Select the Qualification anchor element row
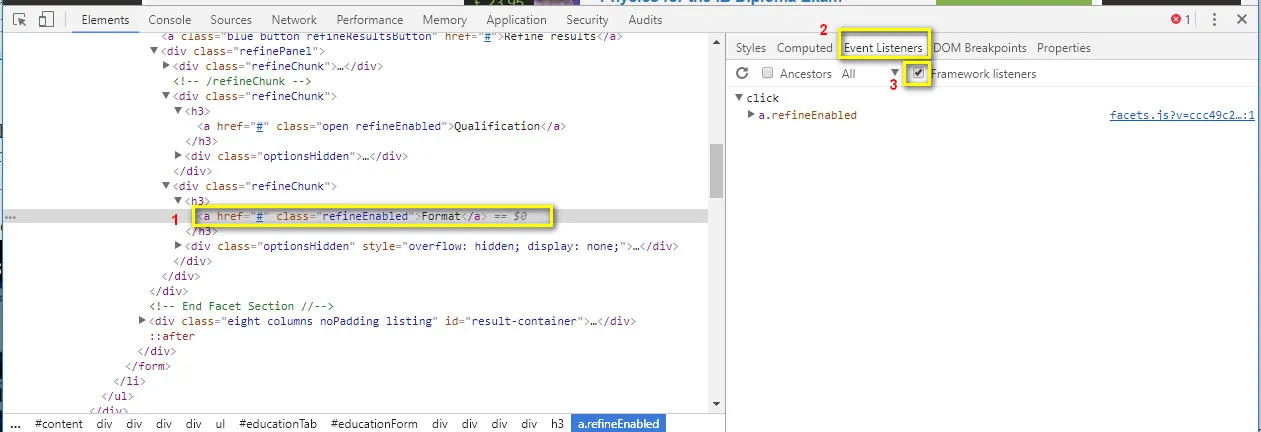This screenshot has height=432, width=1261. (384, 126)
